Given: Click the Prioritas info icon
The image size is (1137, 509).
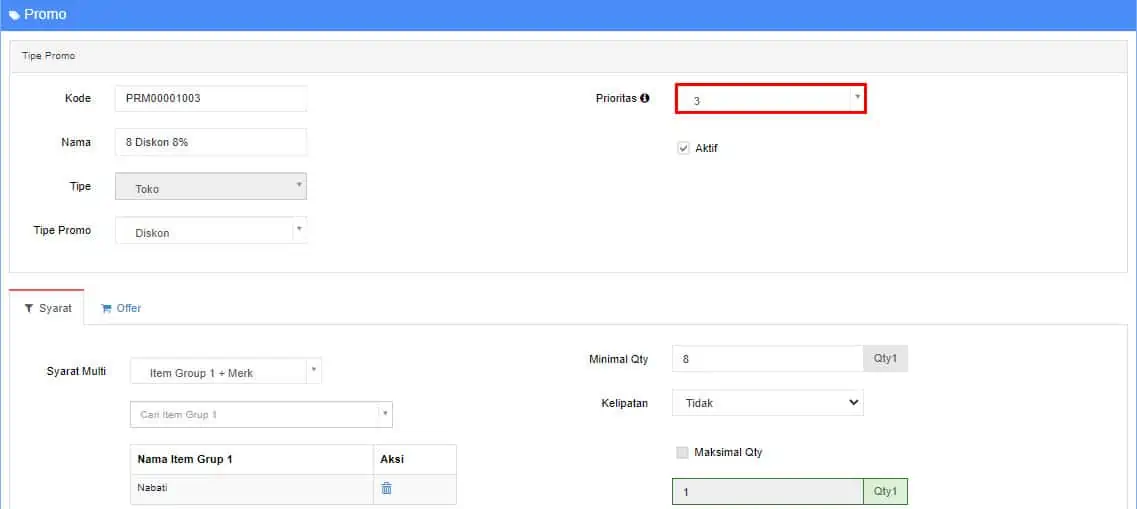Looking at the screenshot, I should (x=645, y=98).
